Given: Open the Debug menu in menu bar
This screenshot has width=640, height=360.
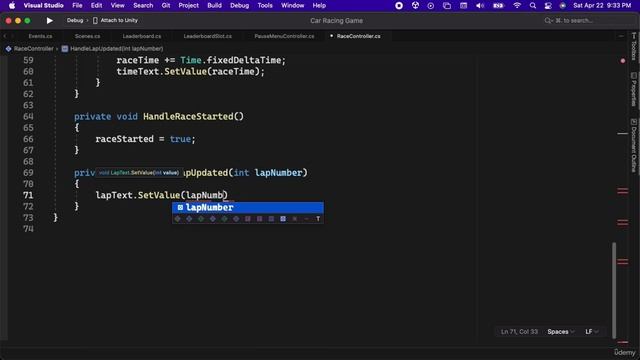Looking at the screenshot, I should point(240,6).
